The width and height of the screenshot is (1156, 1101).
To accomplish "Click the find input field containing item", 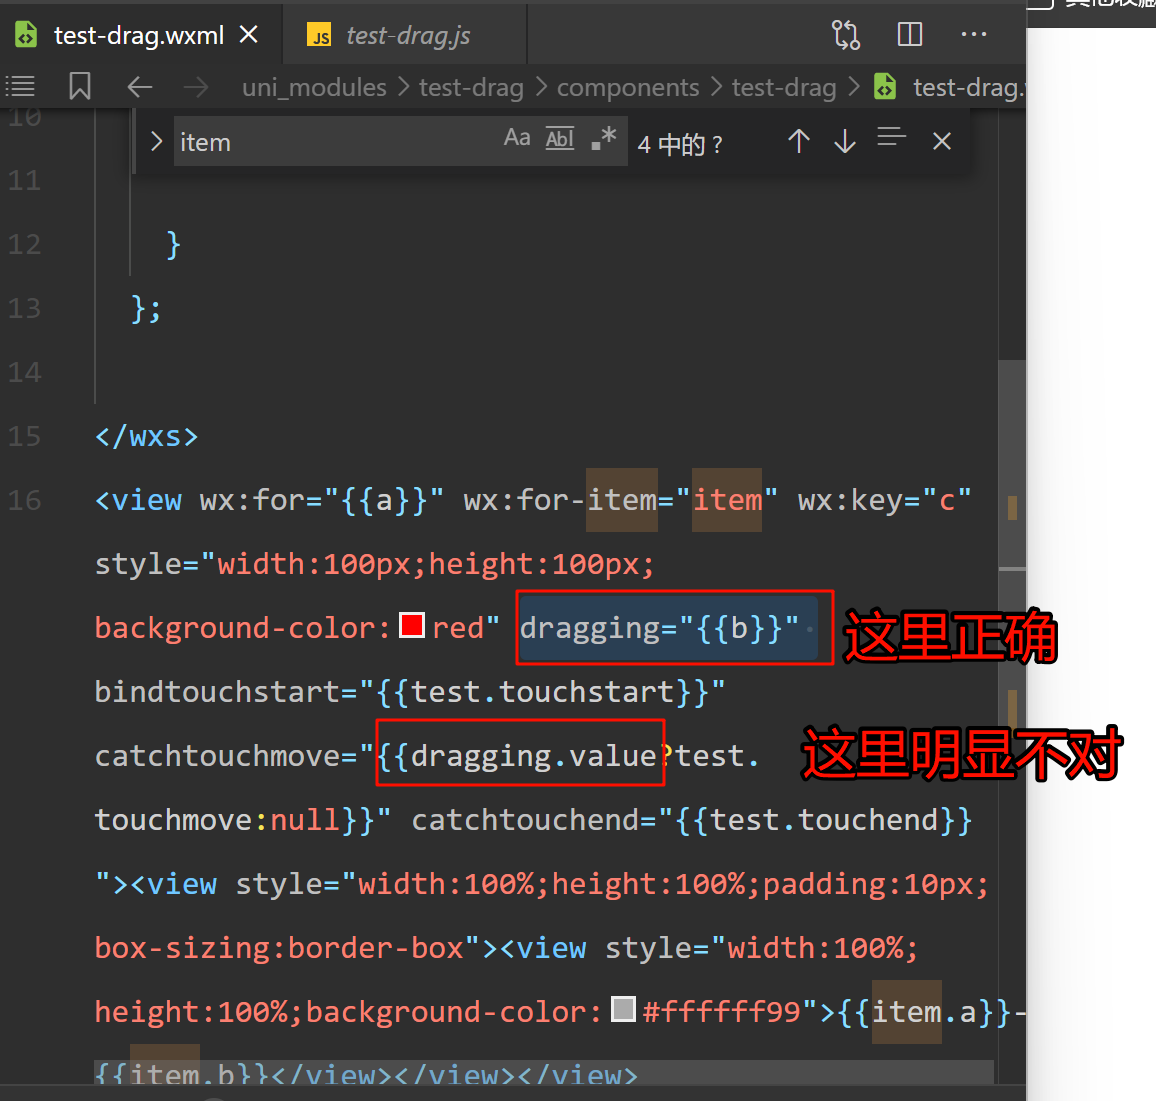I will [x=335, y=142].
